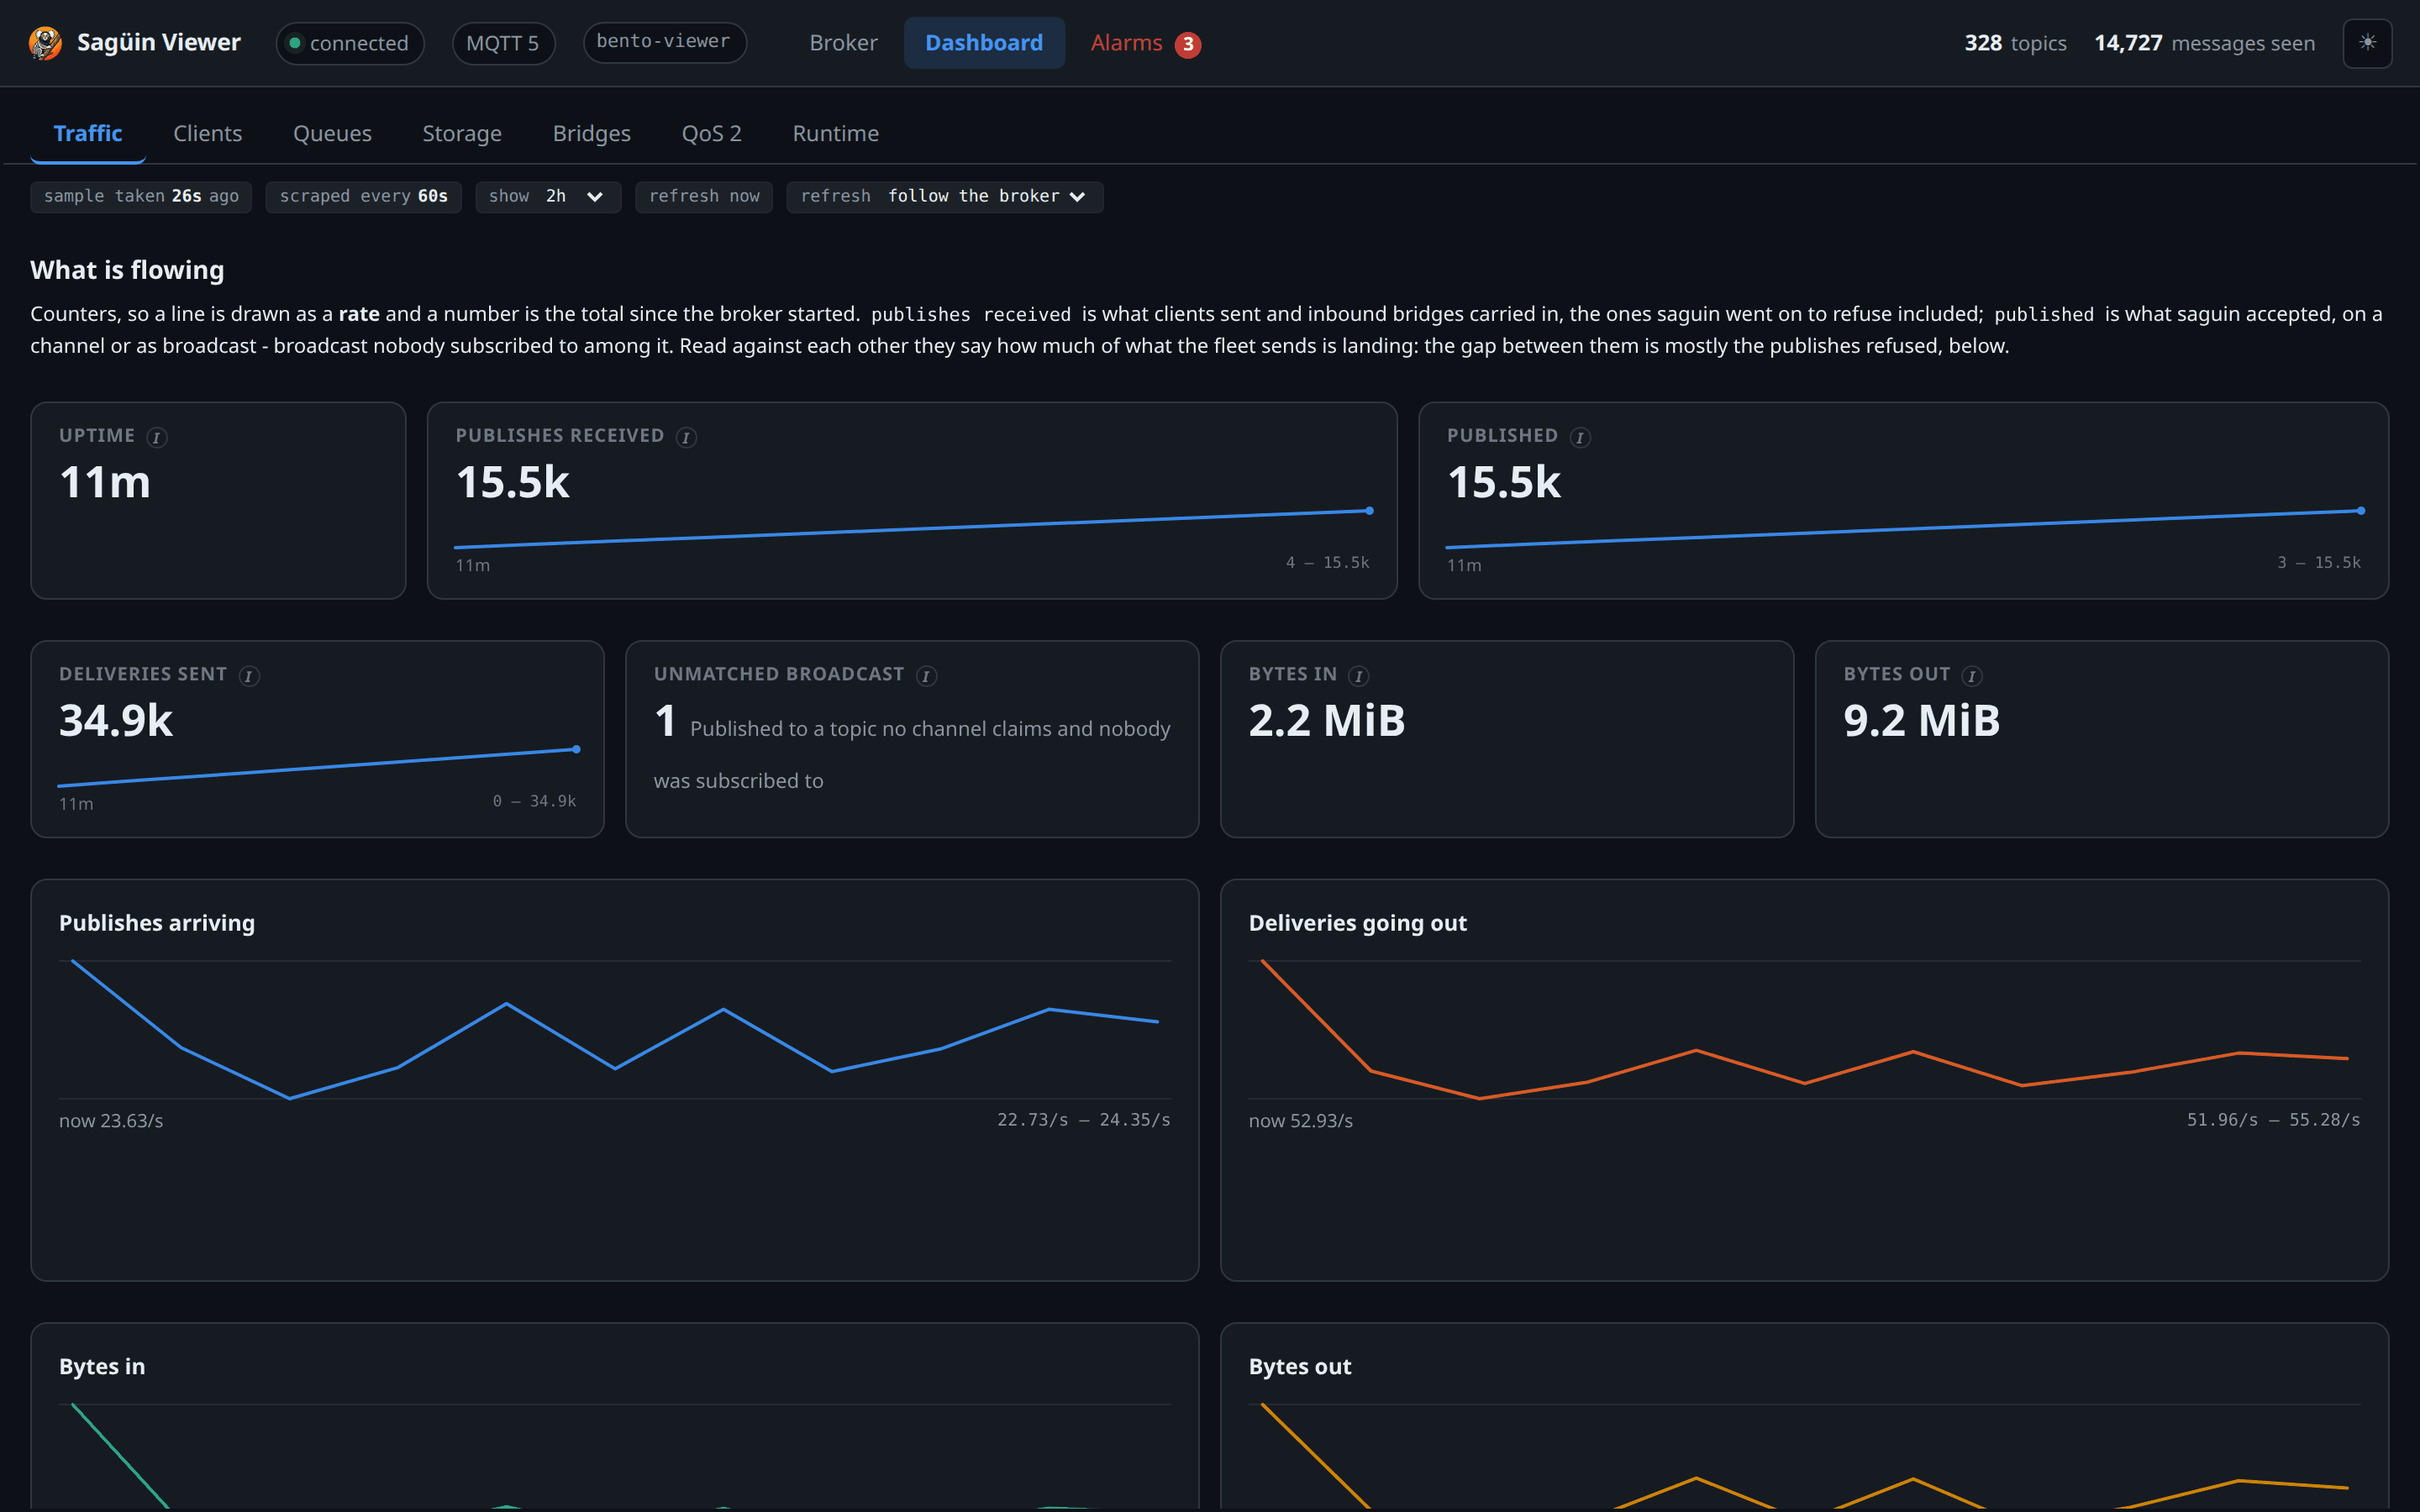Click the now 23.63/s value
The width and height of the screenshot is (2420, 1512).
pos(111,1121)
